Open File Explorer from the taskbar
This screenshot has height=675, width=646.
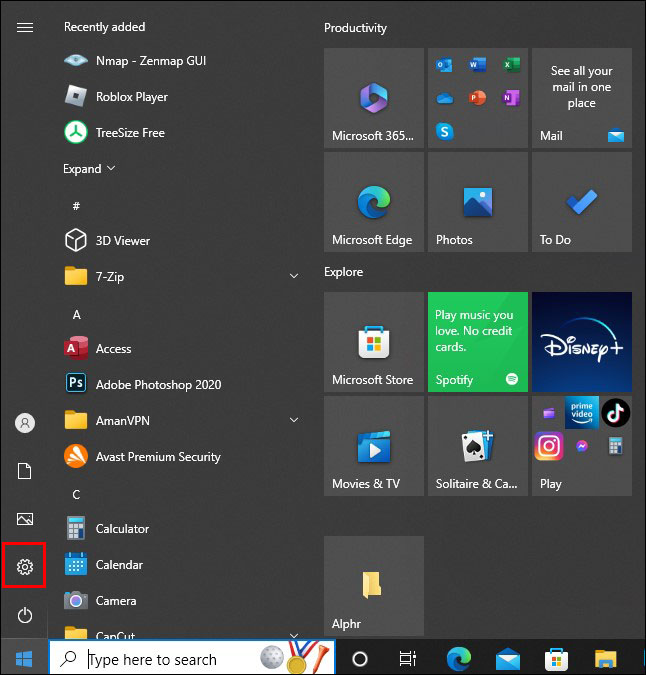pos(606,659)
